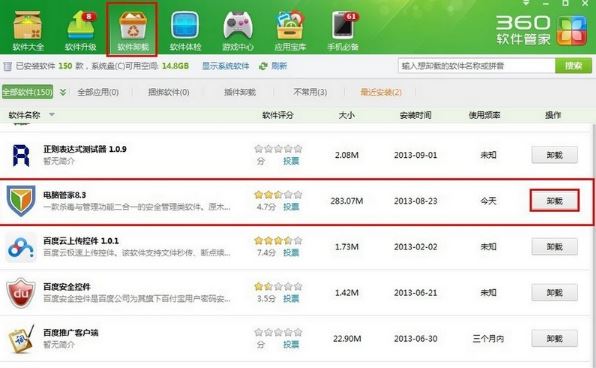Click the star rating for 百度云上传控件

click(x=278, y=241)
